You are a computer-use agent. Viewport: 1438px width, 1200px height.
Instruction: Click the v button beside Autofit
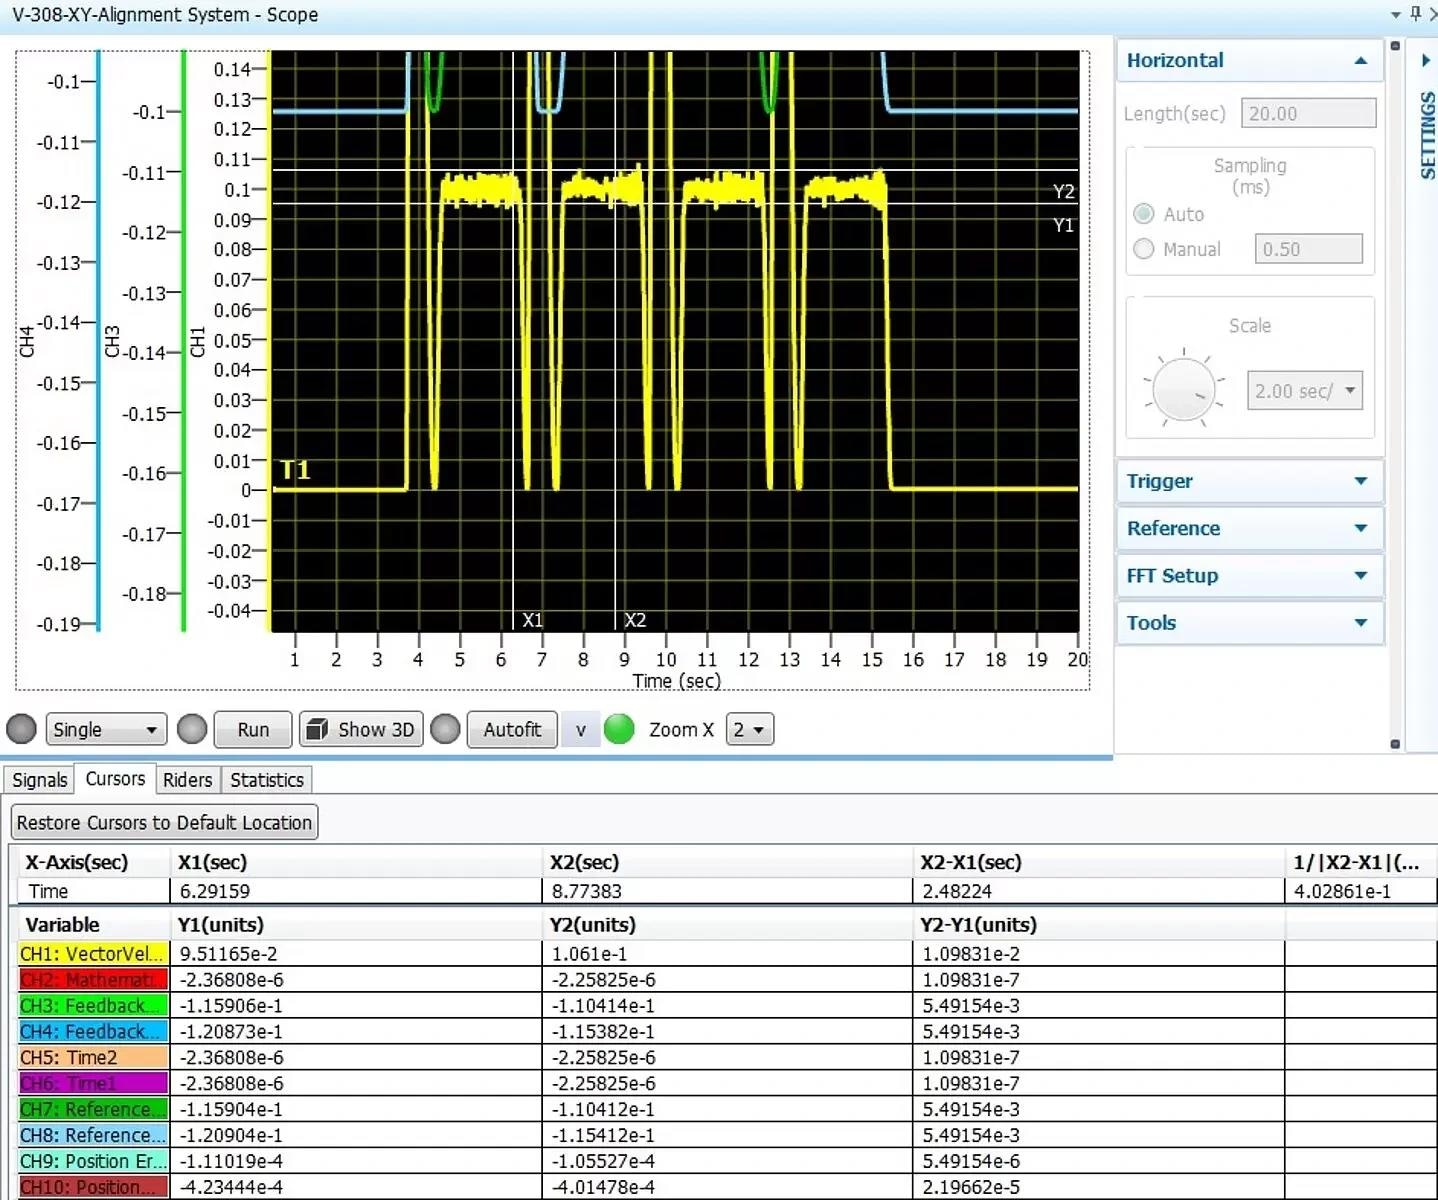pos(580,729)
